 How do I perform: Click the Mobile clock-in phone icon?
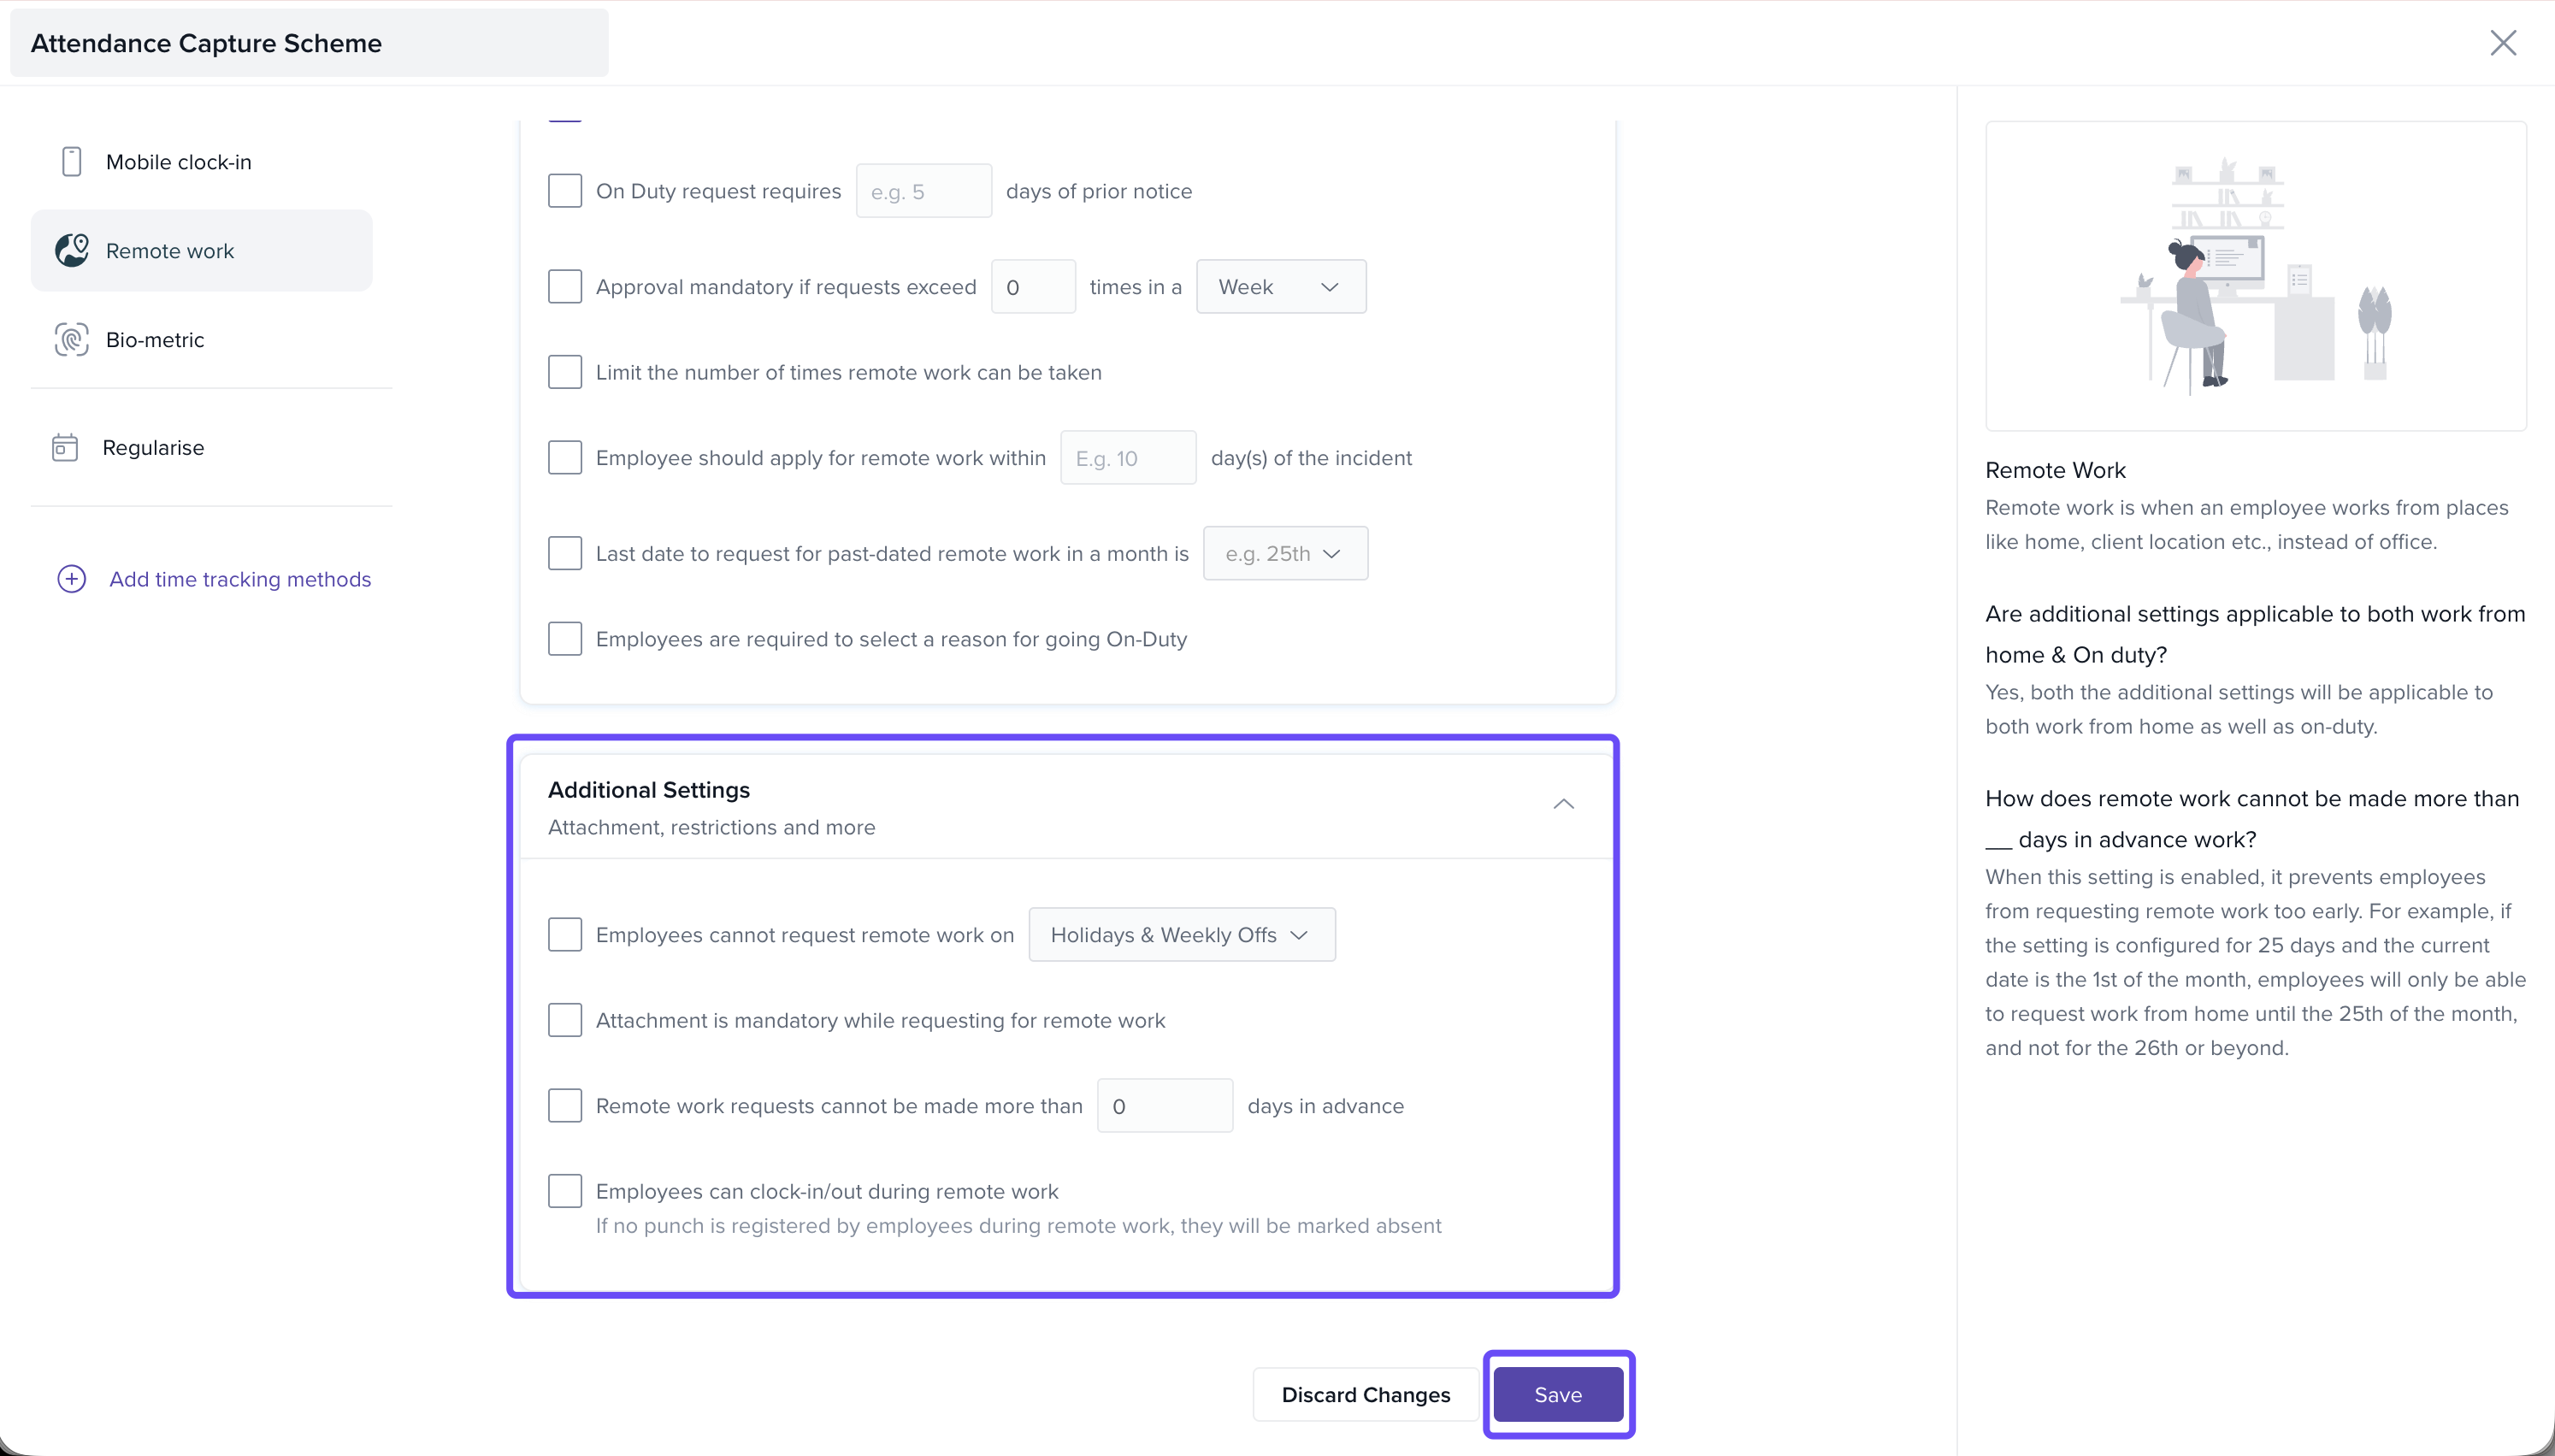click(71, 162)
